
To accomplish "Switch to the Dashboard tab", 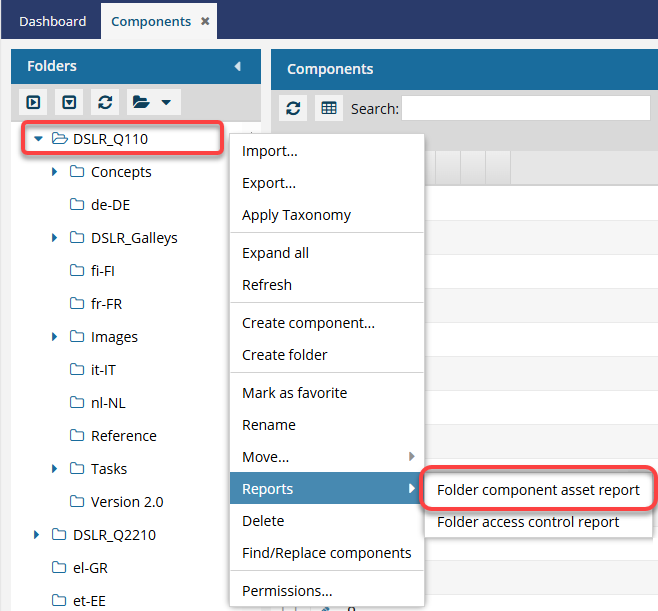I will pyautogui.click(x=52, y=21).
